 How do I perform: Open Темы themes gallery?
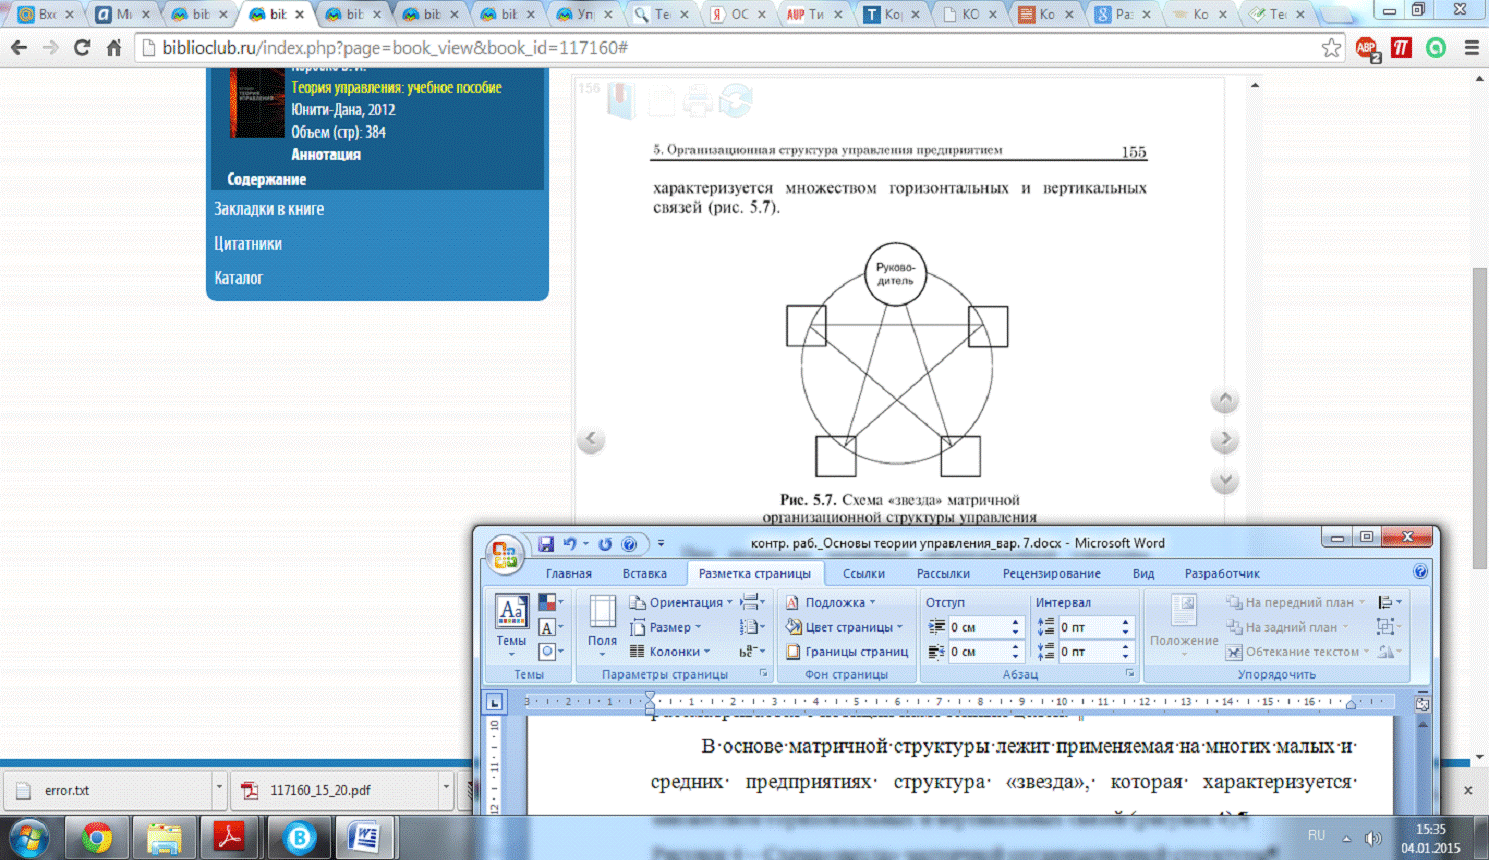pyautogui.click(x=511, y=623)
